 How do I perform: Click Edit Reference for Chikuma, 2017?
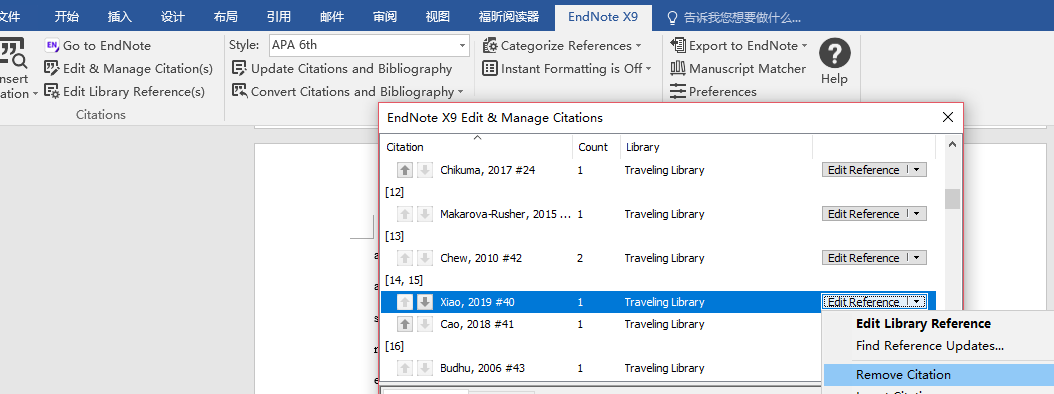point(863,170)
